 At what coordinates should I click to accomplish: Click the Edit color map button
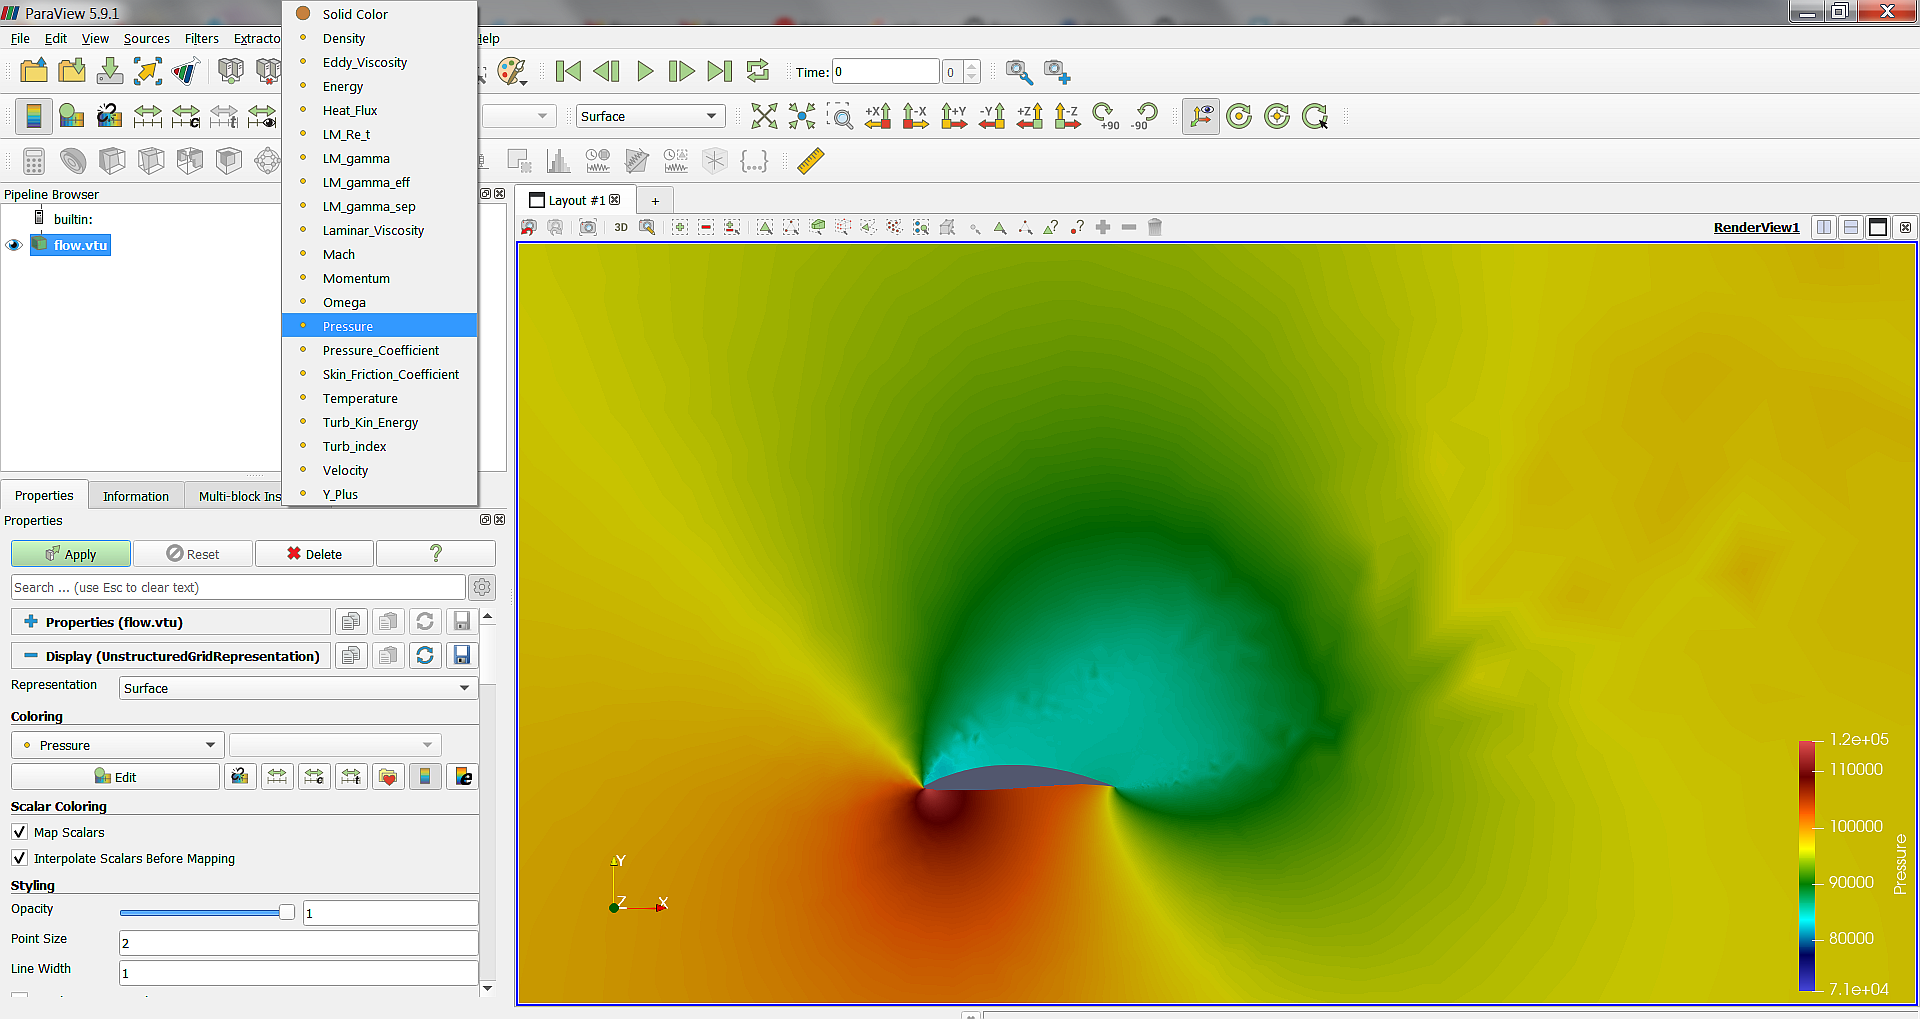coord(115,777)
